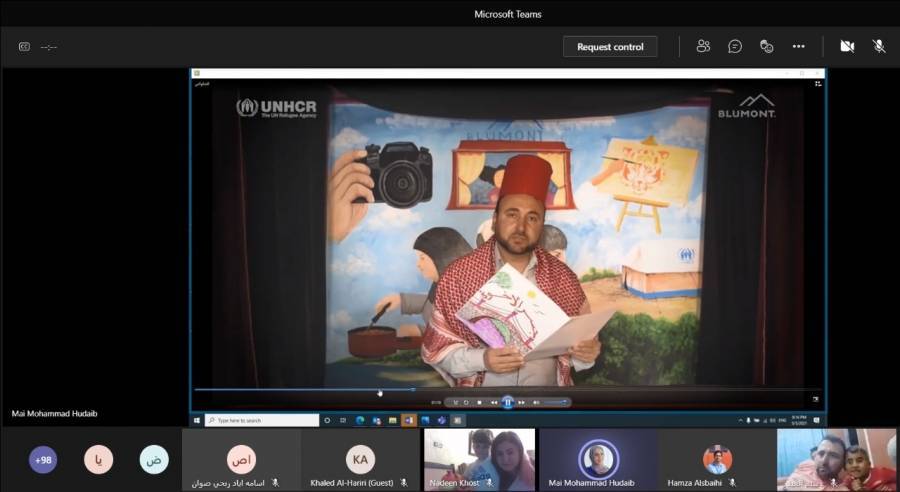
Task: Show the participants panel
Action: [x=703, y=46]
